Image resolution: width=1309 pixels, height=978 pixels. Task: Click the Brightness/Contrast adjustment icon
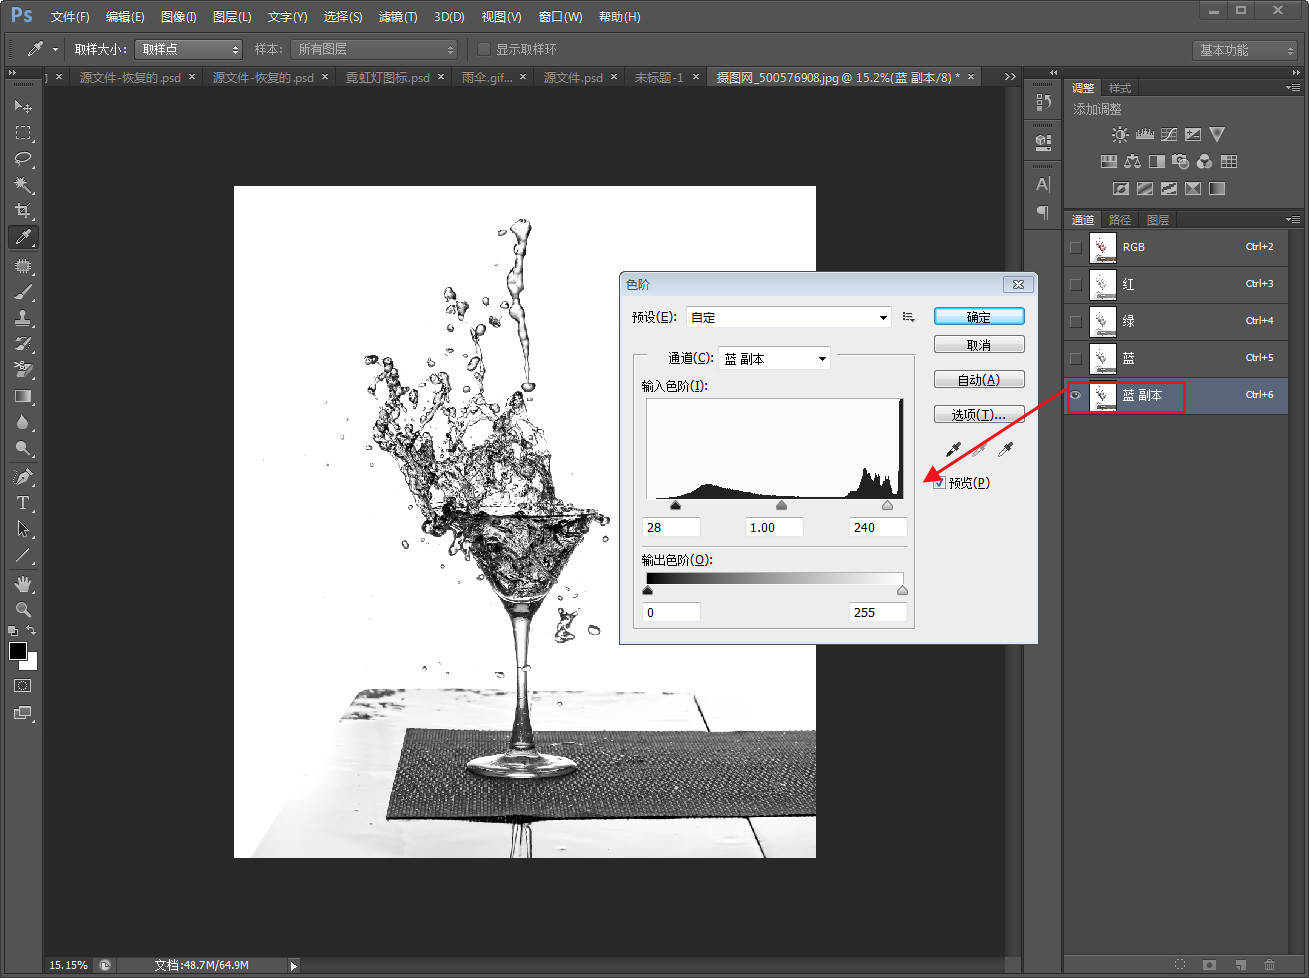click(x=1120, y=134)
